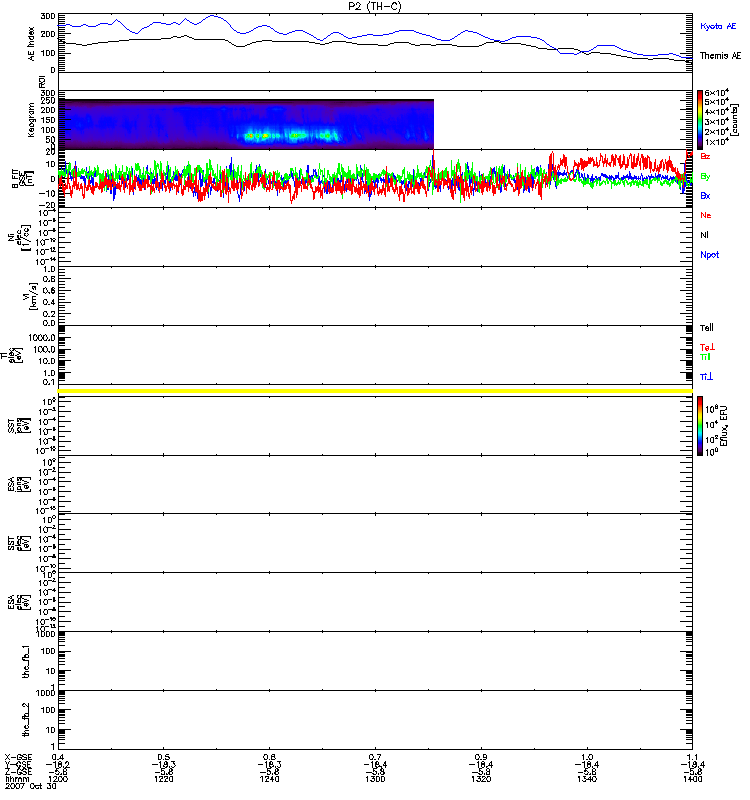This screenshot has width=750, height=800.
Task: Click the "6×10⁴" color bar tick label
Action: click(x=716, y=93)
